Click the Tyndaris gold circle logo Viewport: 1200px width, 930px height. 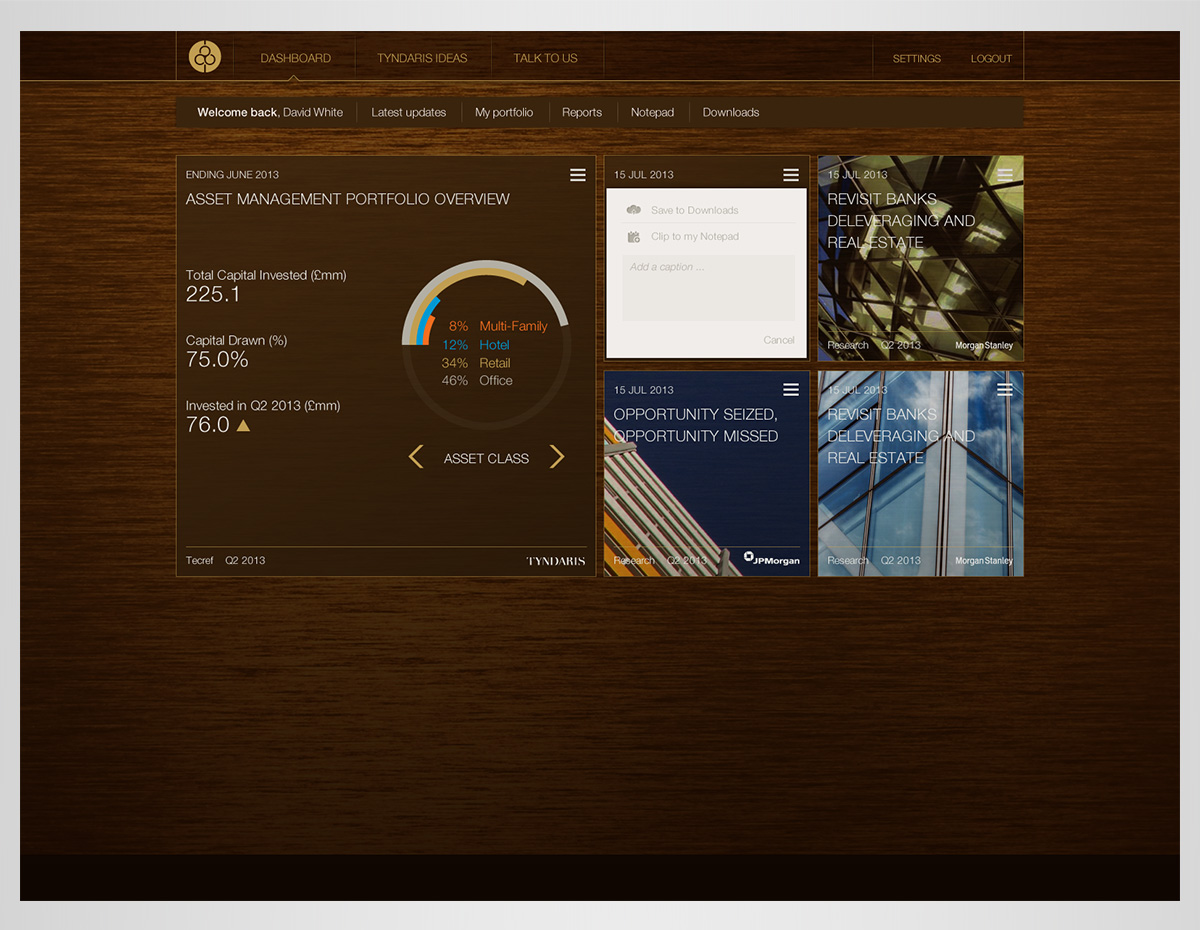click(205, 57)
